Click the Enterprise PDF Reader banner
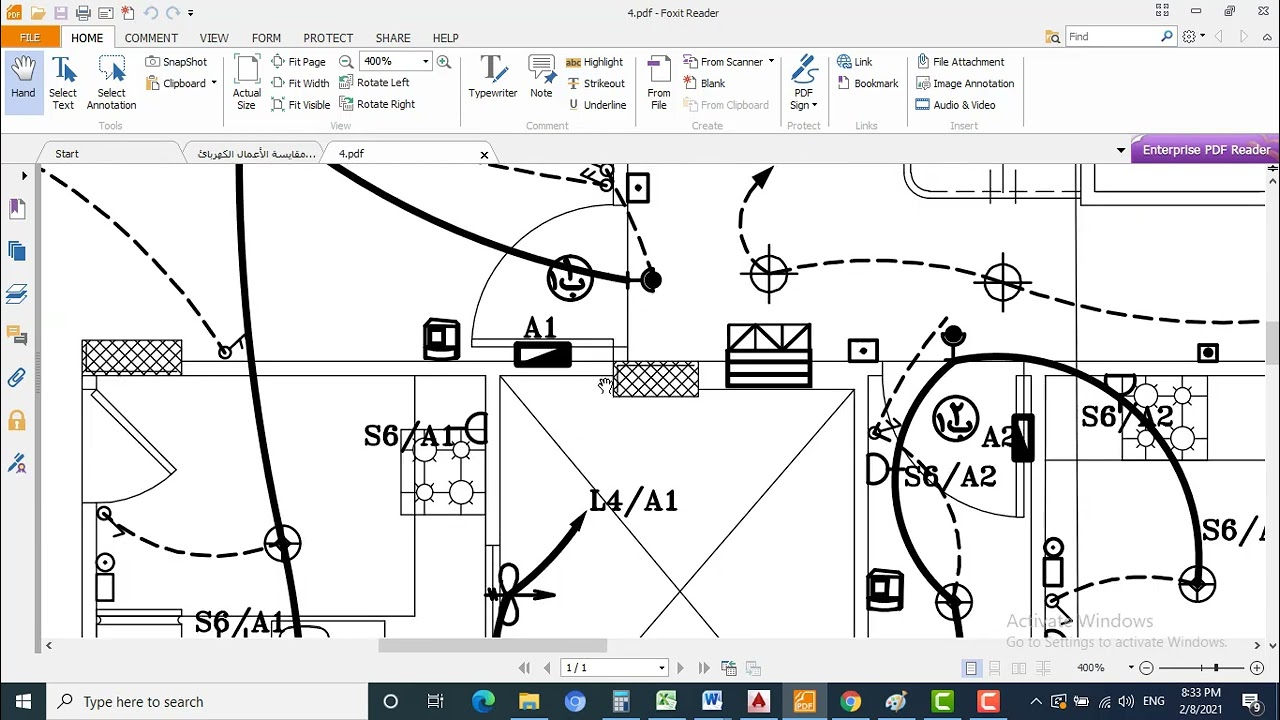Viewport: 1280px width, 720px height. tap(1206, 150)
